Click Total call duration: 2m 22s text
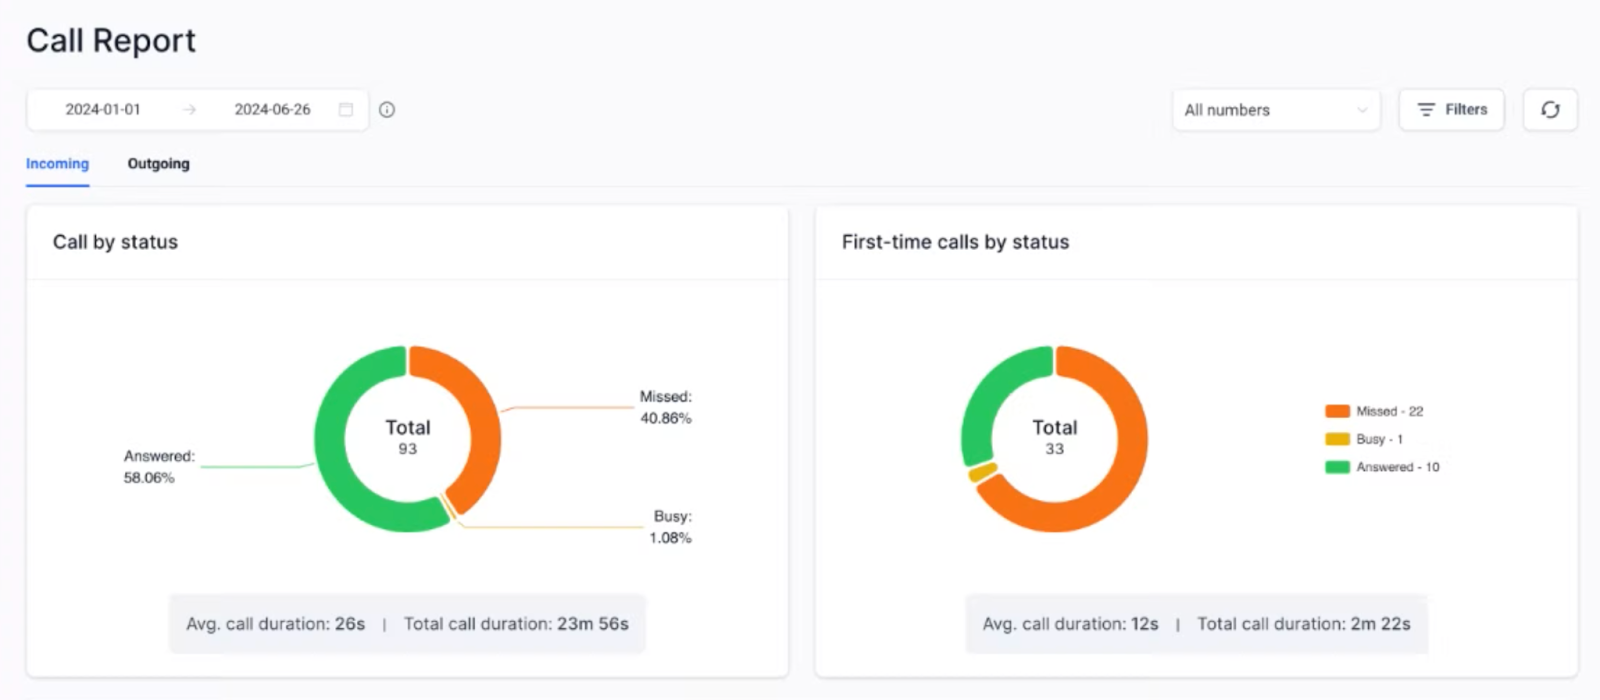This screenshot has height=700, width=1600. tap(1304, 624)
